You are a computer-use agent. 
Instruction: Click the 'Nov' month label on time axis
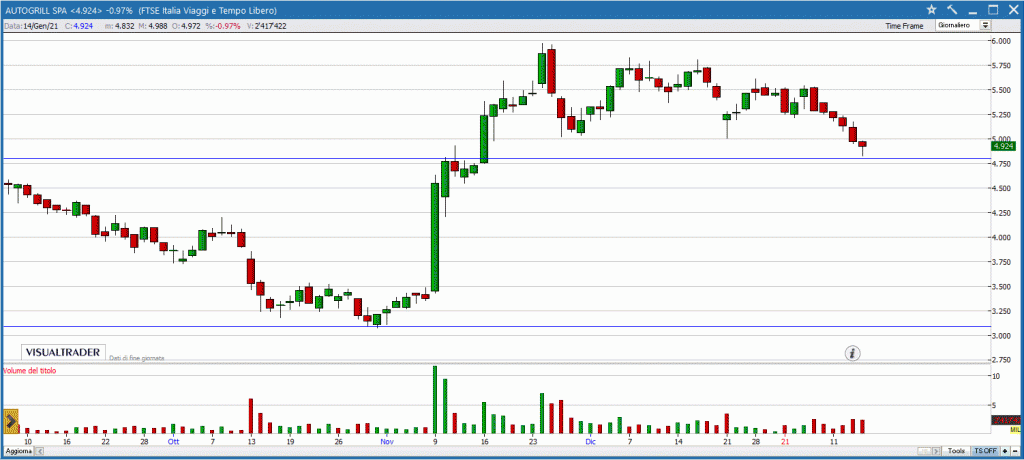387,442
